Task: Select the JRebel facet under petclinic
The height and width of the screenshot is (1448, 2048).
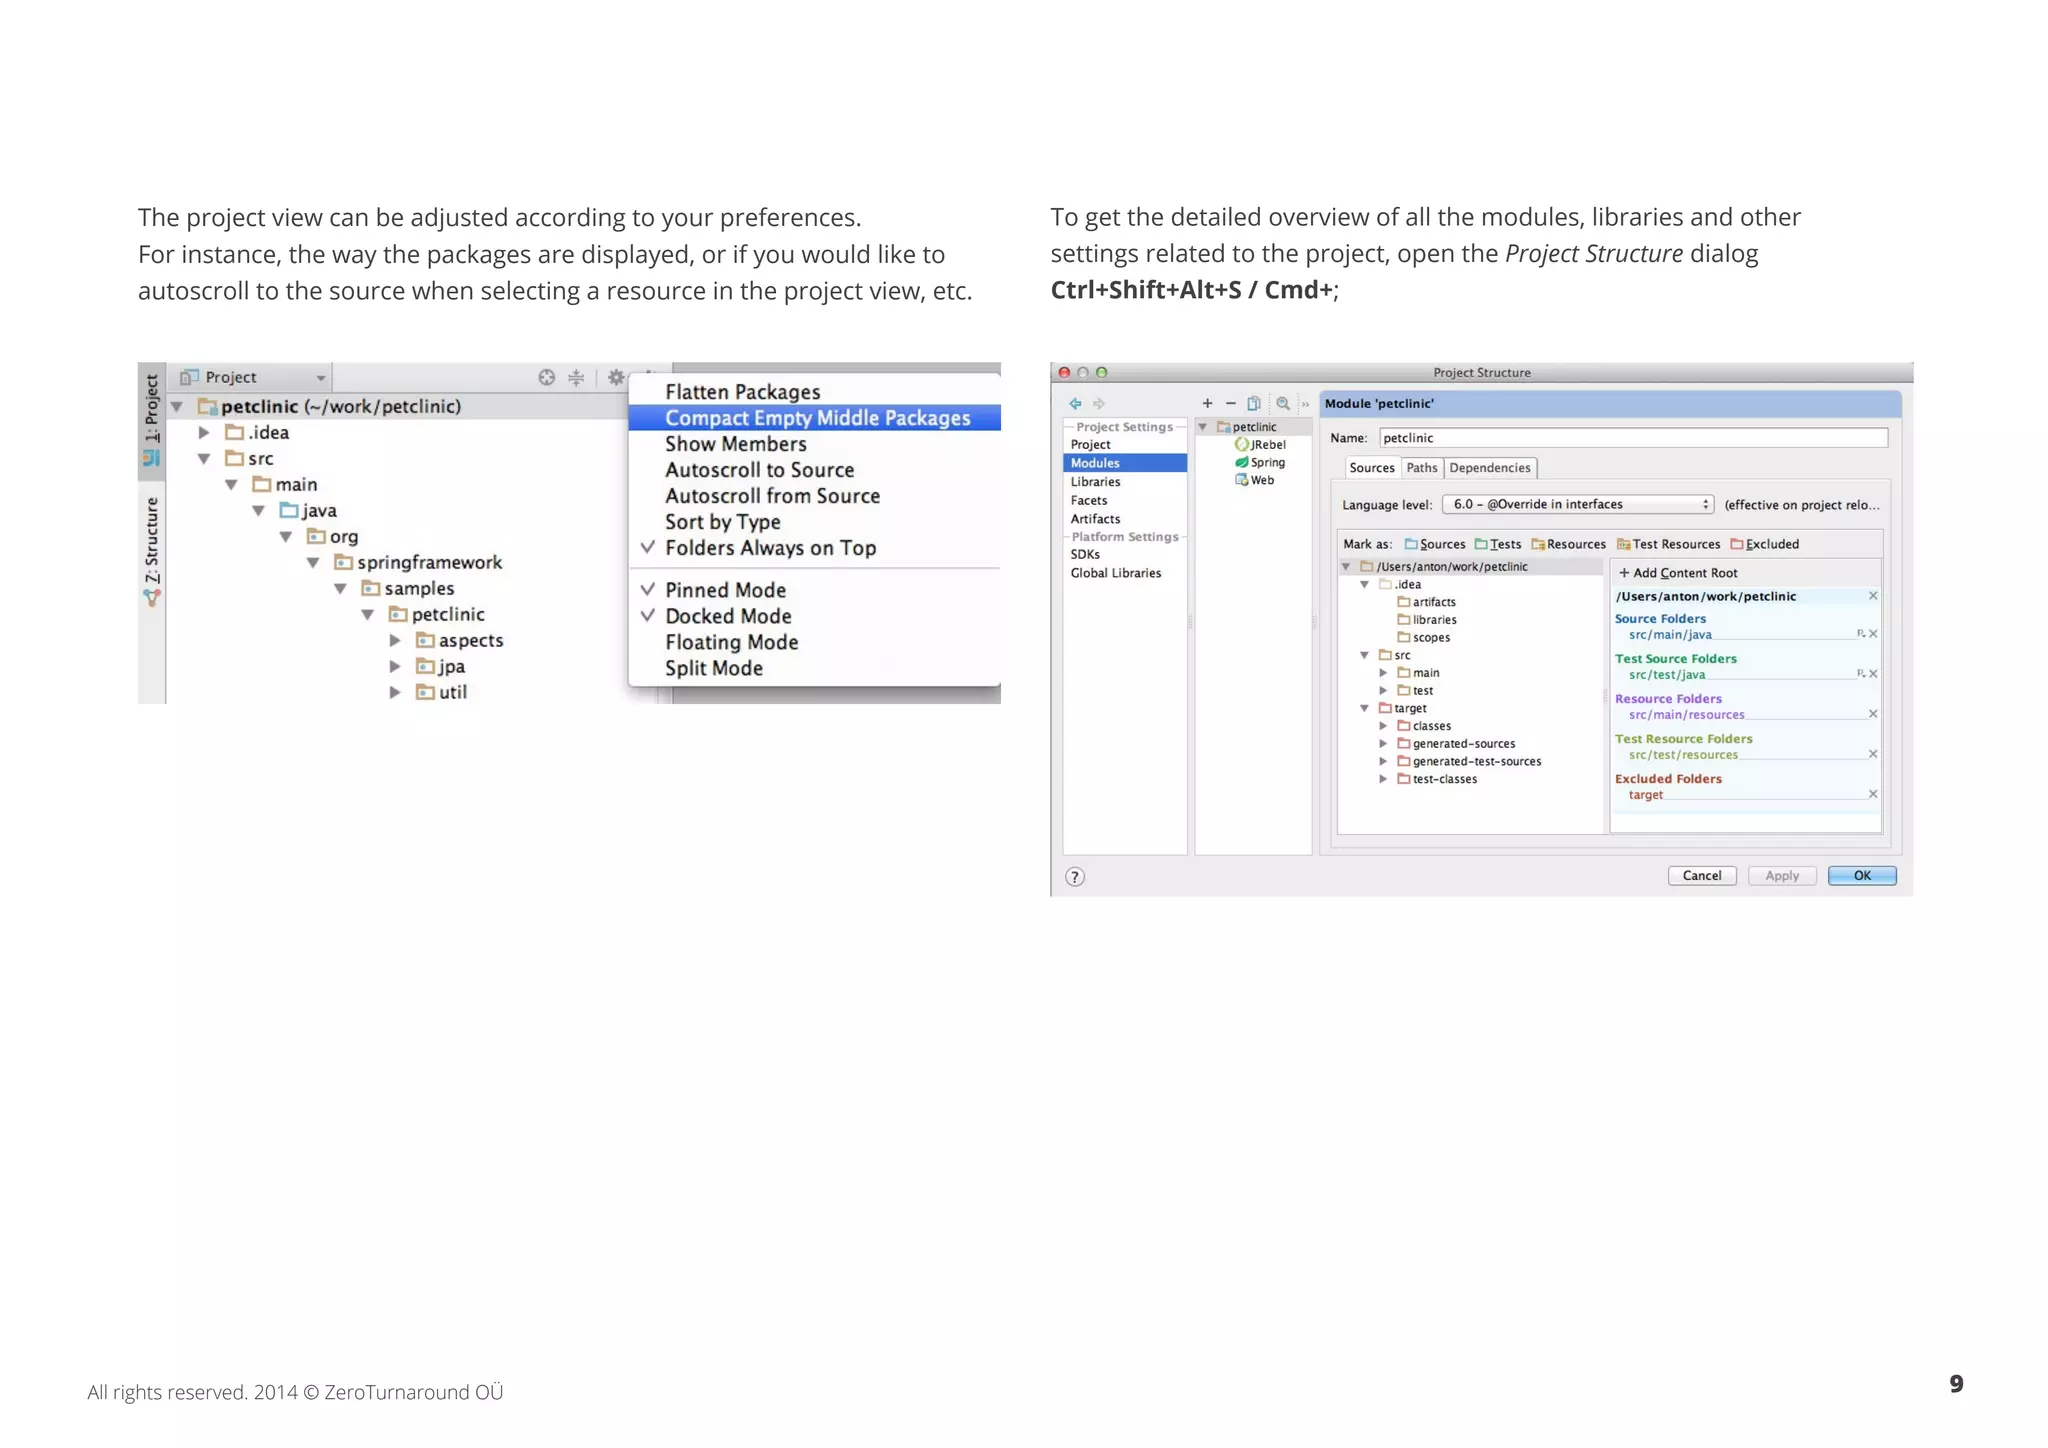Action: pos(1260,444)
